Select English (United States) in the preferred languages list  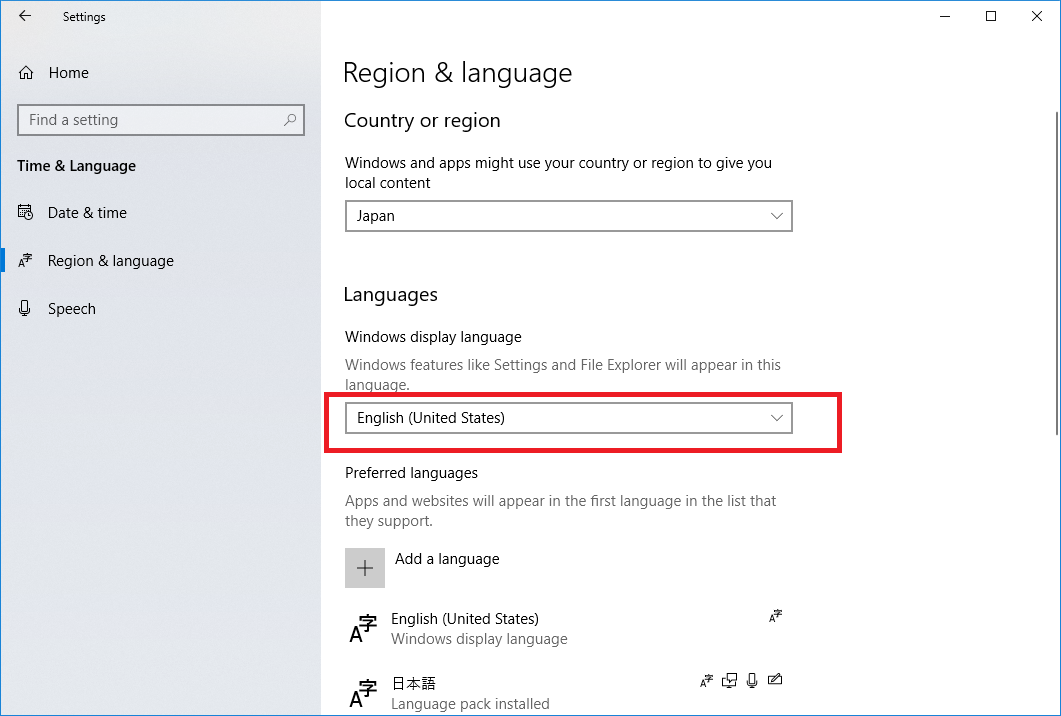point(566,628)
